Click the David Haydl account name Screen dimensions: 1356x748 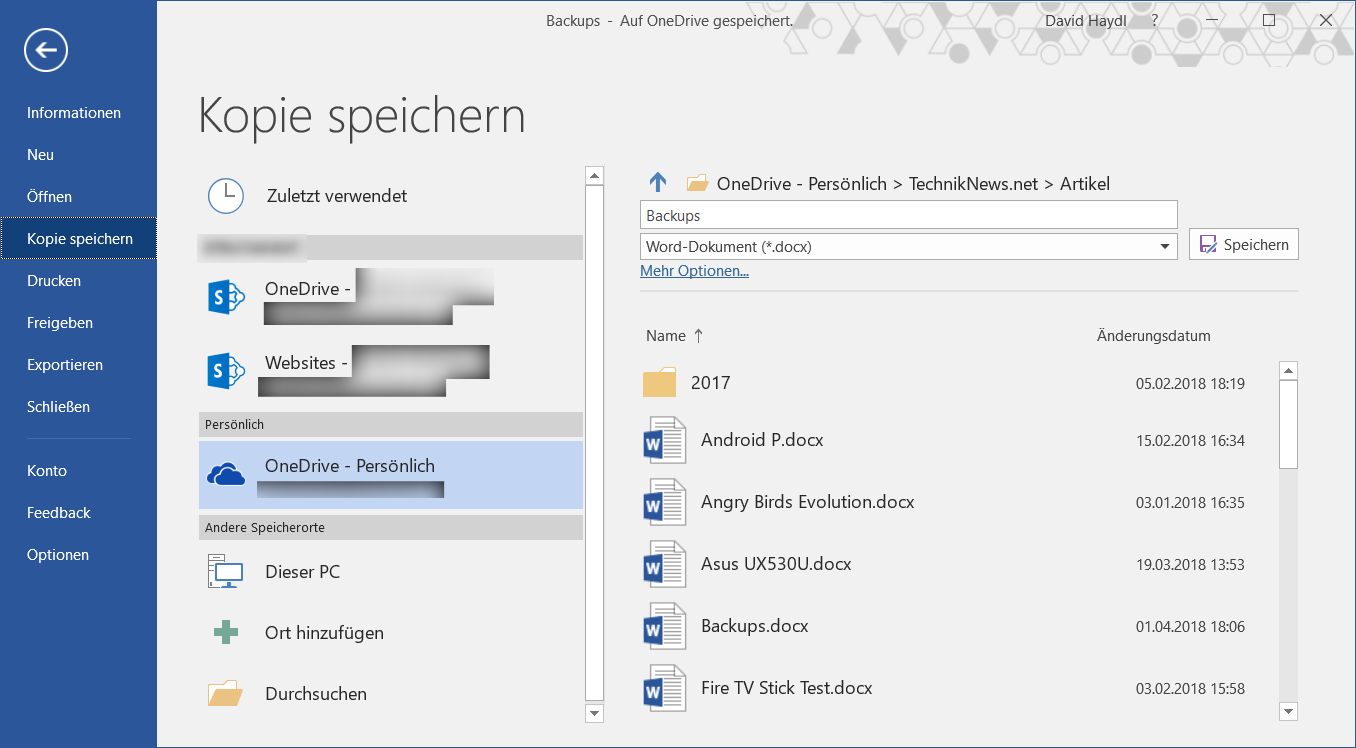click(x=1087, y=20)
